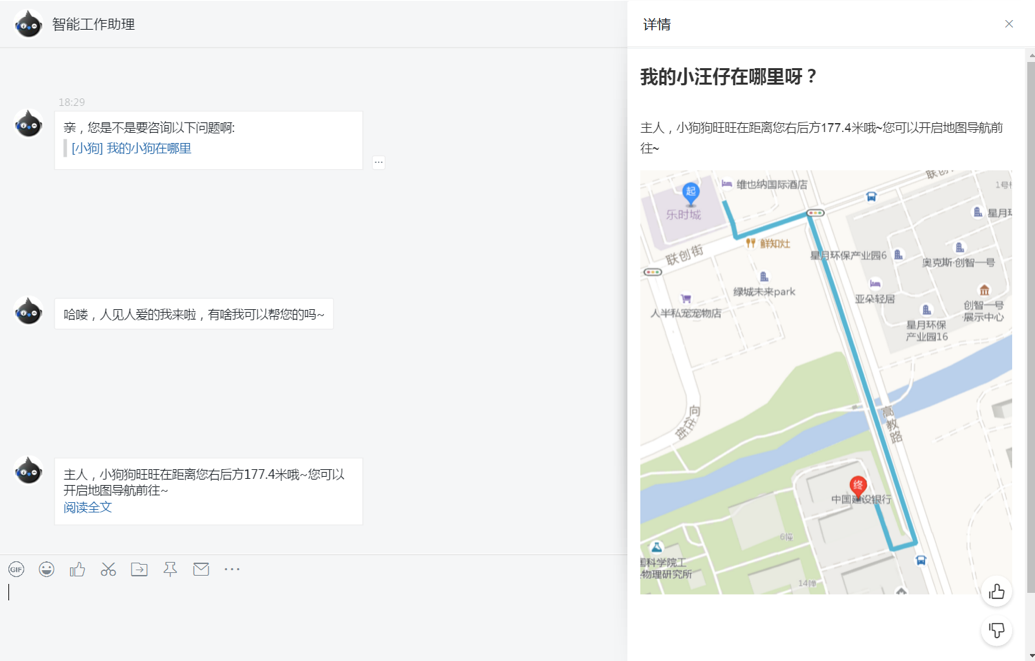Click the 鲜知灶 restaurant icon on the map
This screenshot has height=661, width=1035.
pyautogui.click(x=751, y=243)
